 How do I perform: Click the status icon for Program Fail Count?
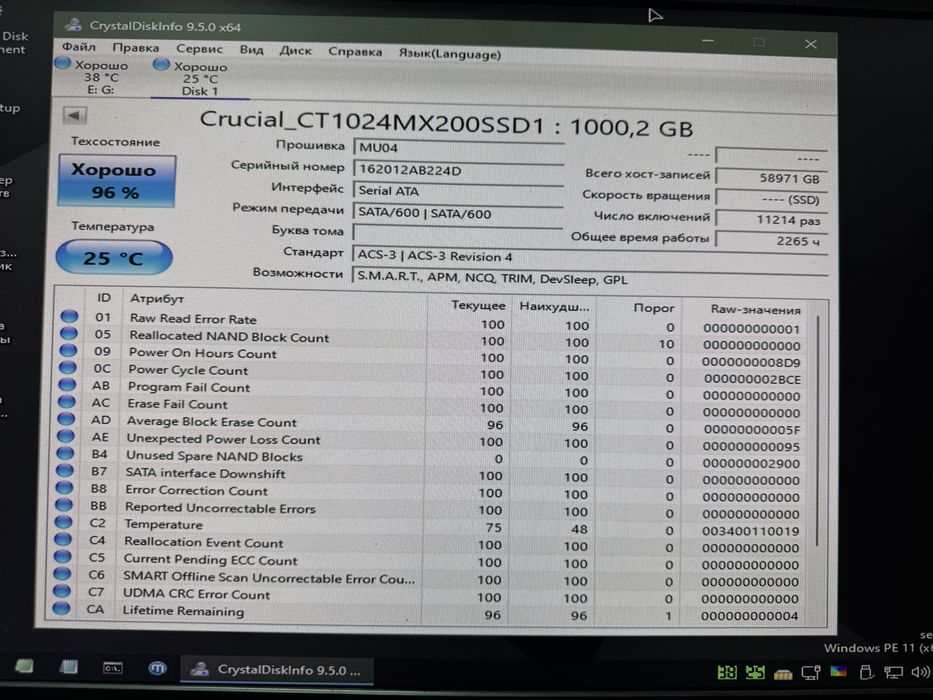[x=67, y=385]
